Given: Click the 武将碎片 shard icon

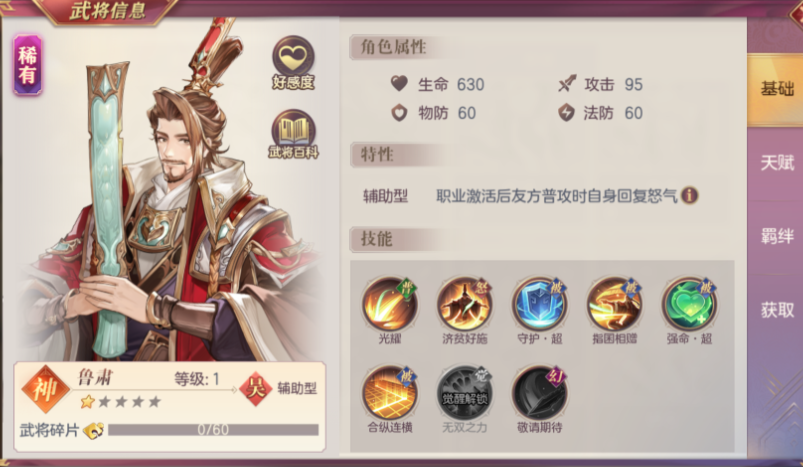Looking at the screenshot, I should coord(94,430).
